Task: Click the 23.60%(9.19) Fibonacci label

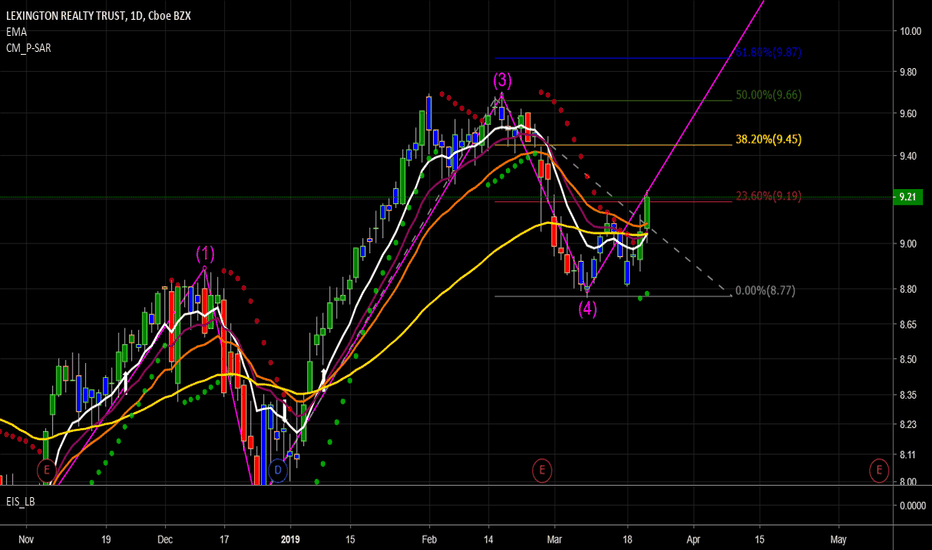Action: pos(769,196)
